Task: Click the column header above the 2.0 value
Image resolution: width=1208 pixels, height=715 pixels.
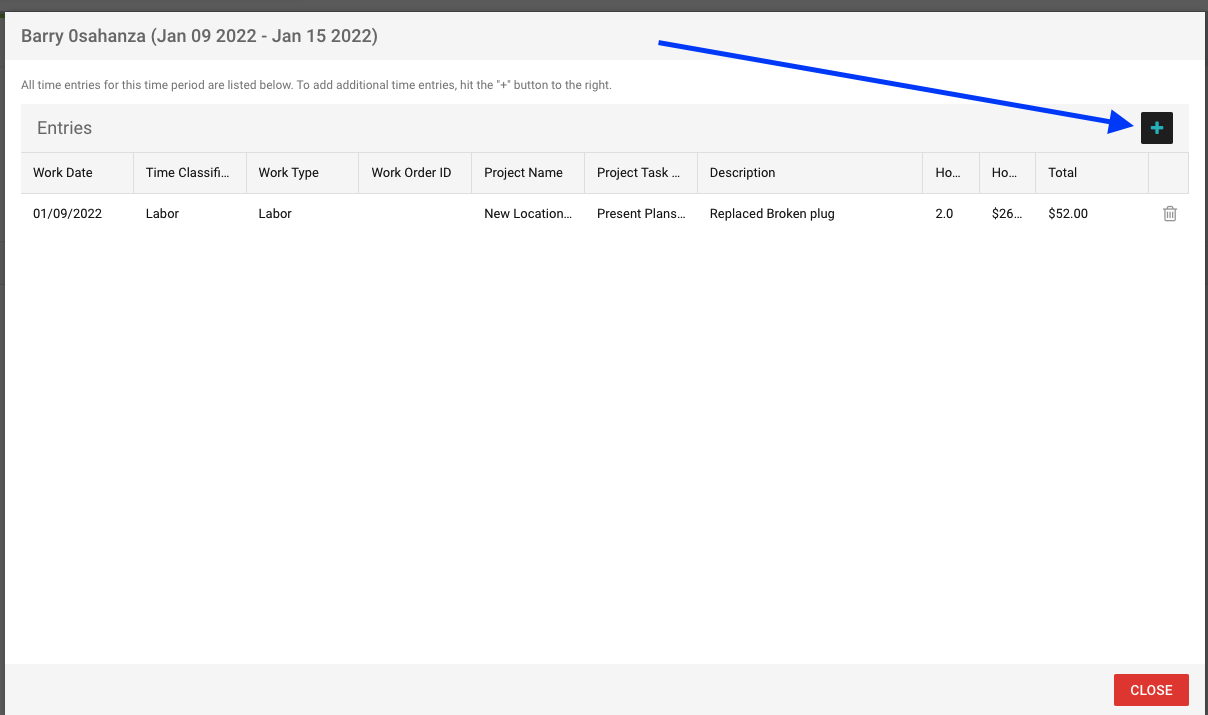Action: pos(948,173)
